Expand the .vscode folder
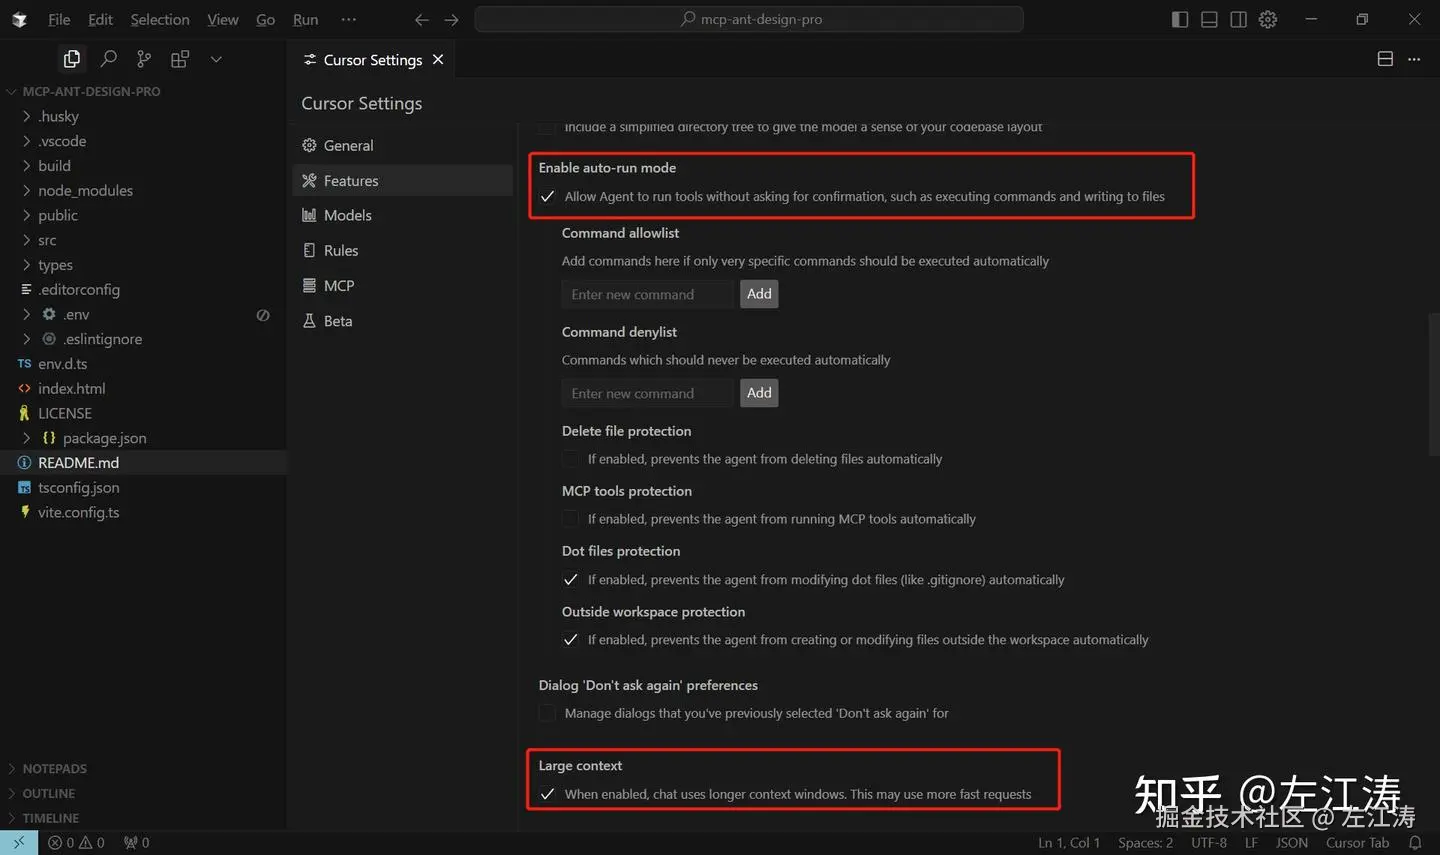This screenshot has height=855, width=1440. (x=143, y=141)
